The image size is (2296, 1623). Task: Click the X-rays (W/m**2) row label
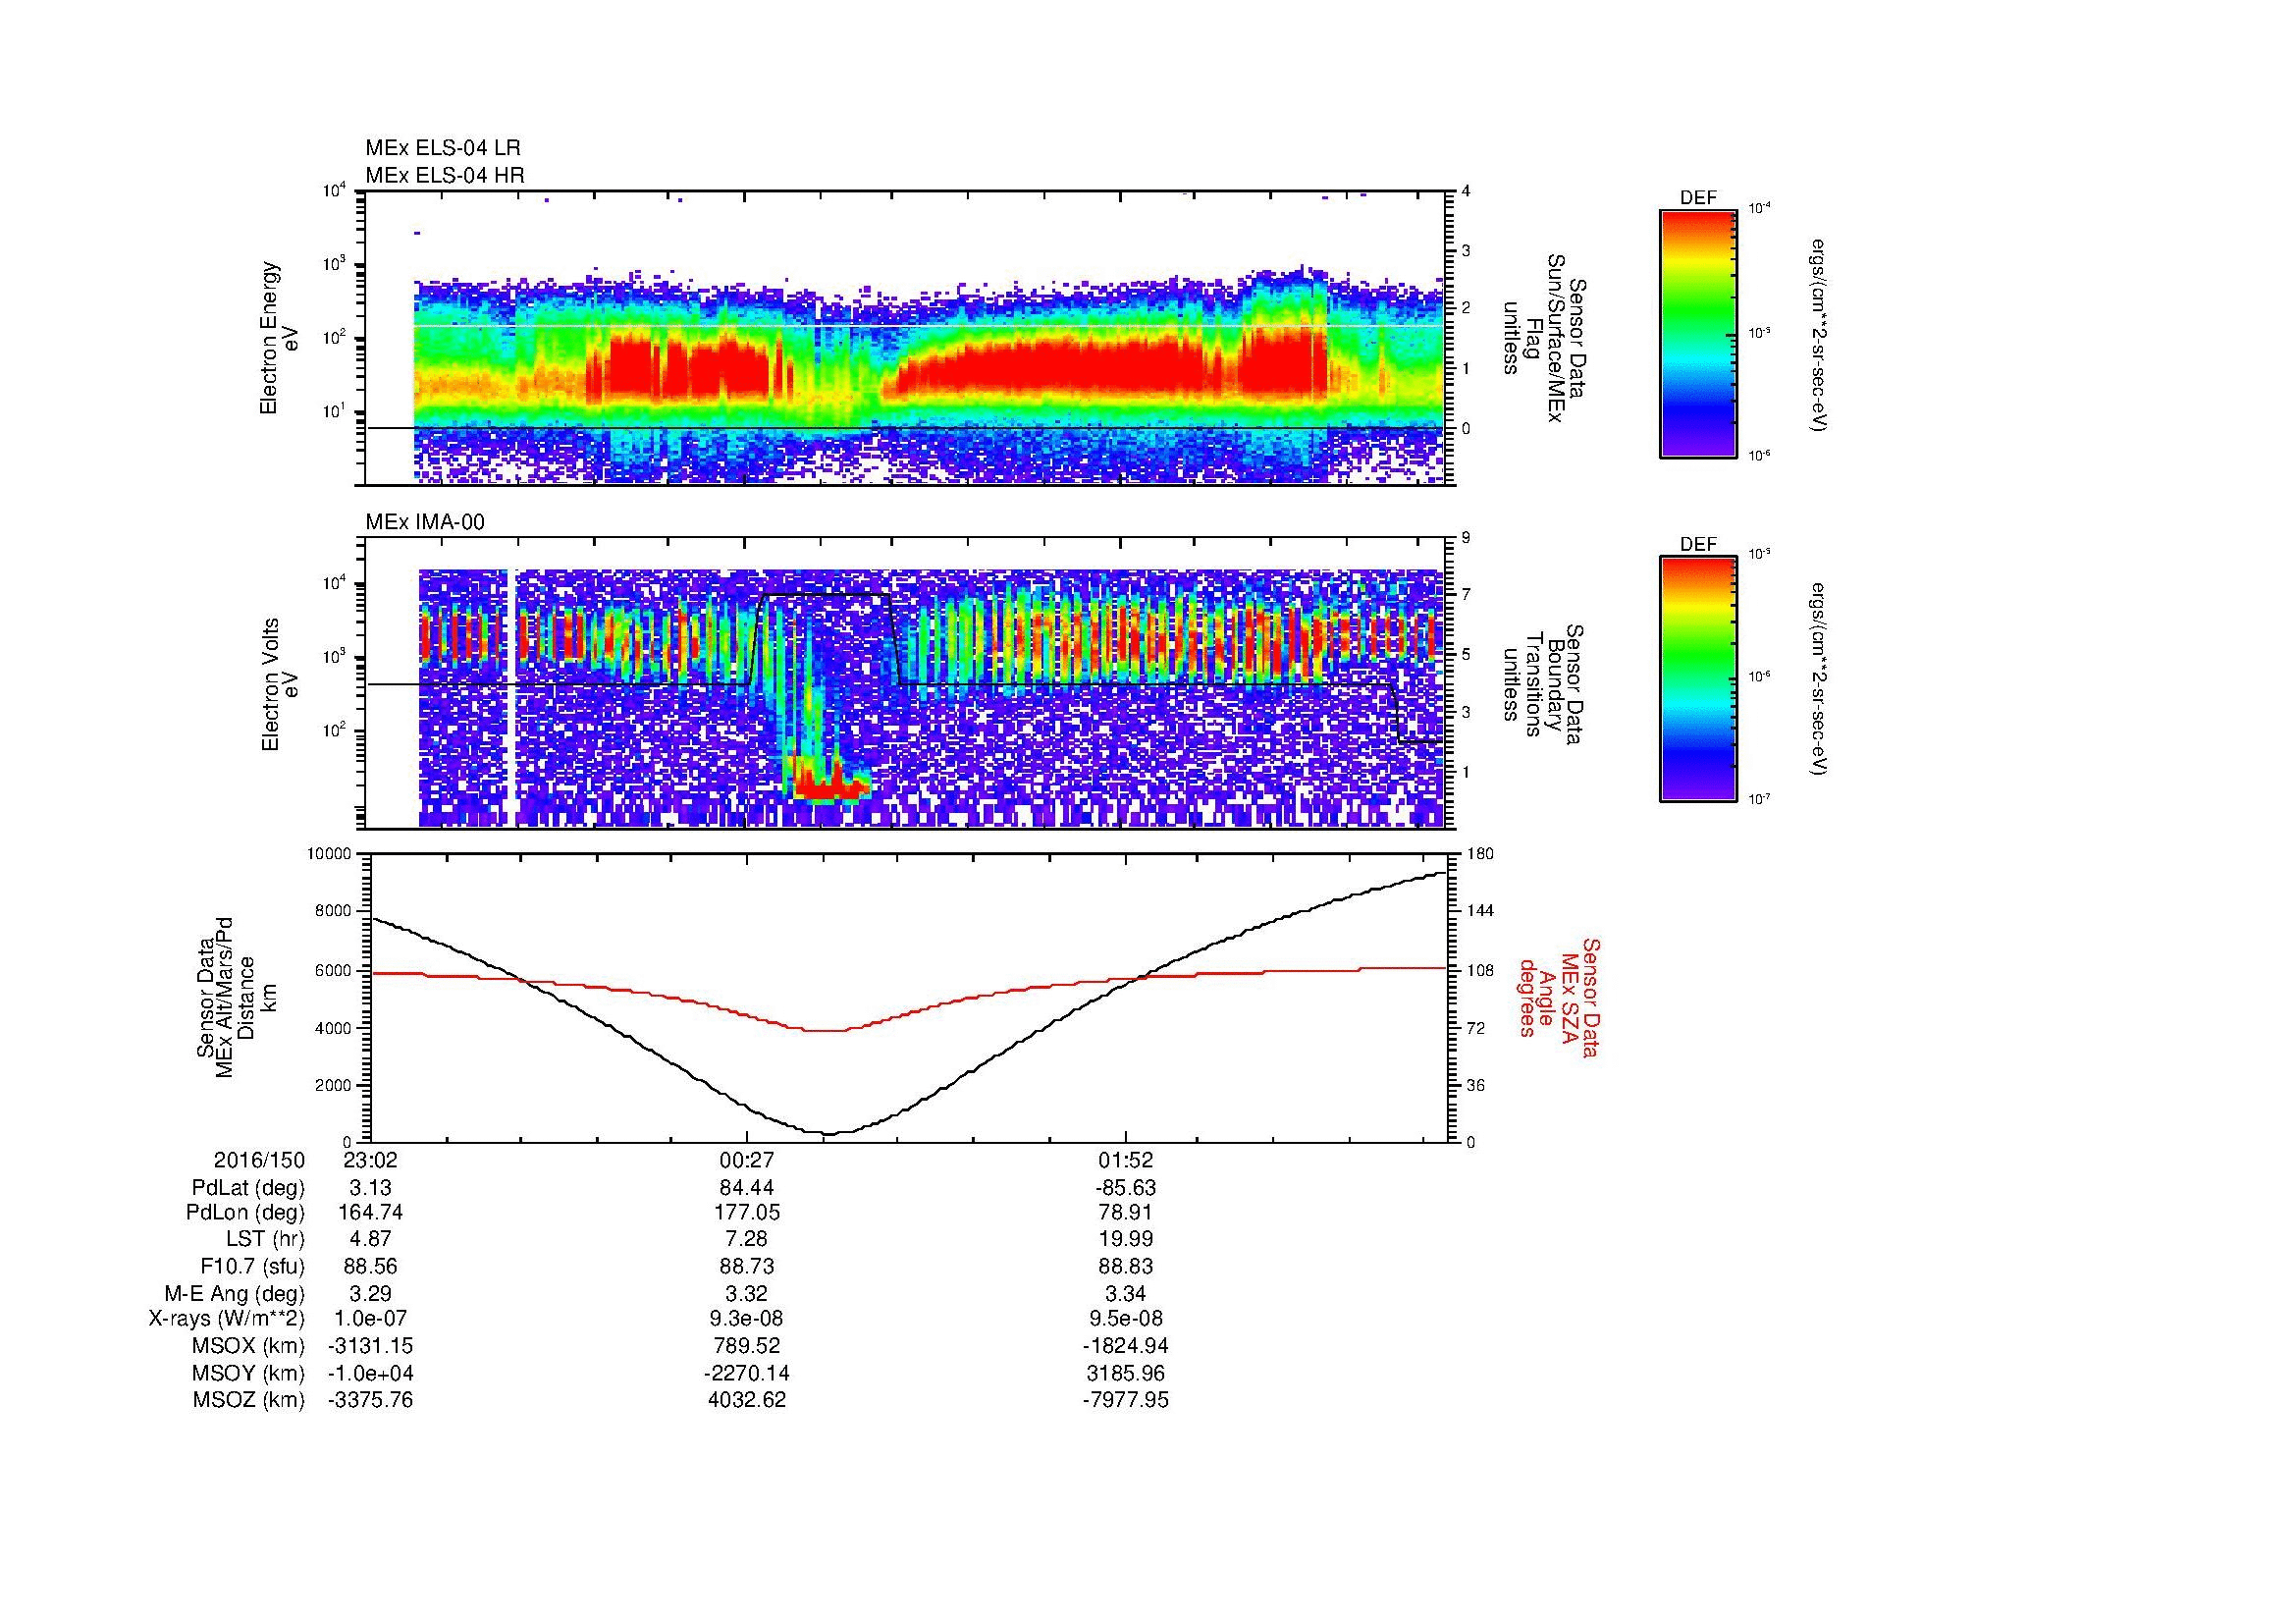click(227, 1319)
